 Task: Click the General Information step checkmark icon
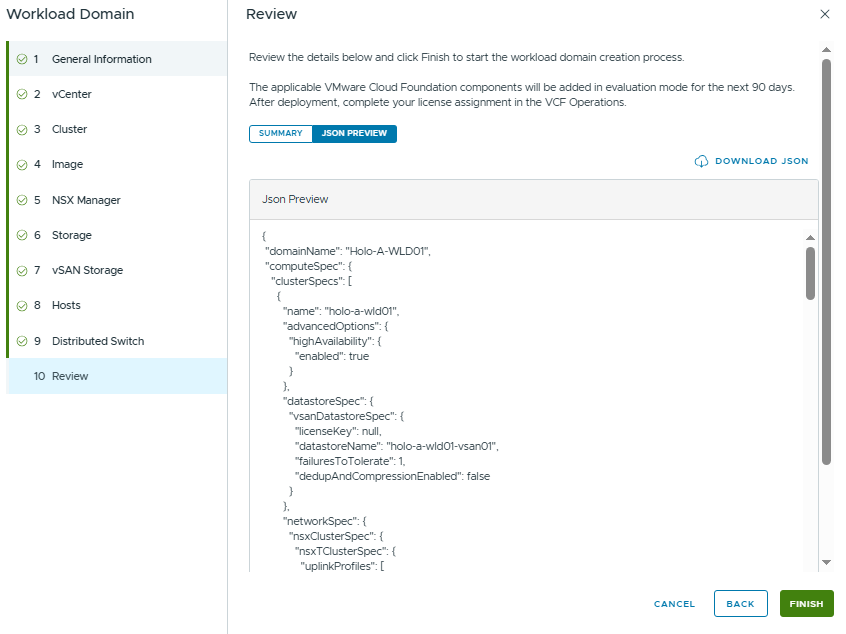pos(22,59)
